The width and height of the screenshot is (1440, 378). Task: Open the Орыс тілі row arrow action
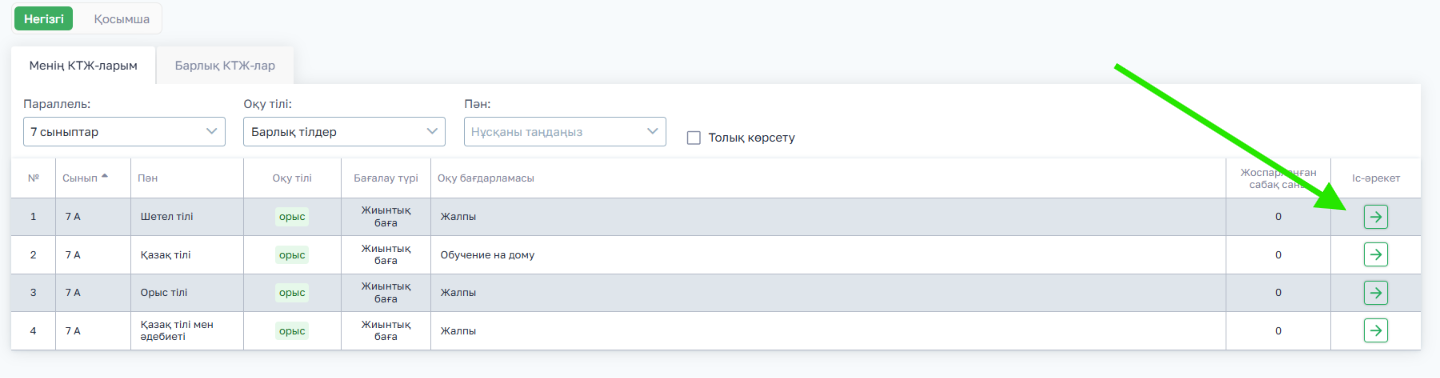1376,292
